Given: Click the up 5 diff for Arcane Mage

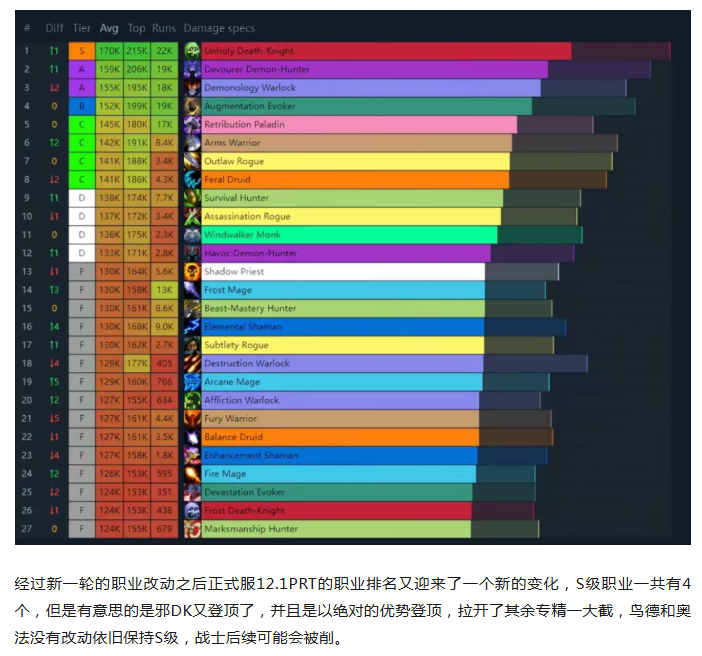Looking at the screenshot, I should click(54, 382).
